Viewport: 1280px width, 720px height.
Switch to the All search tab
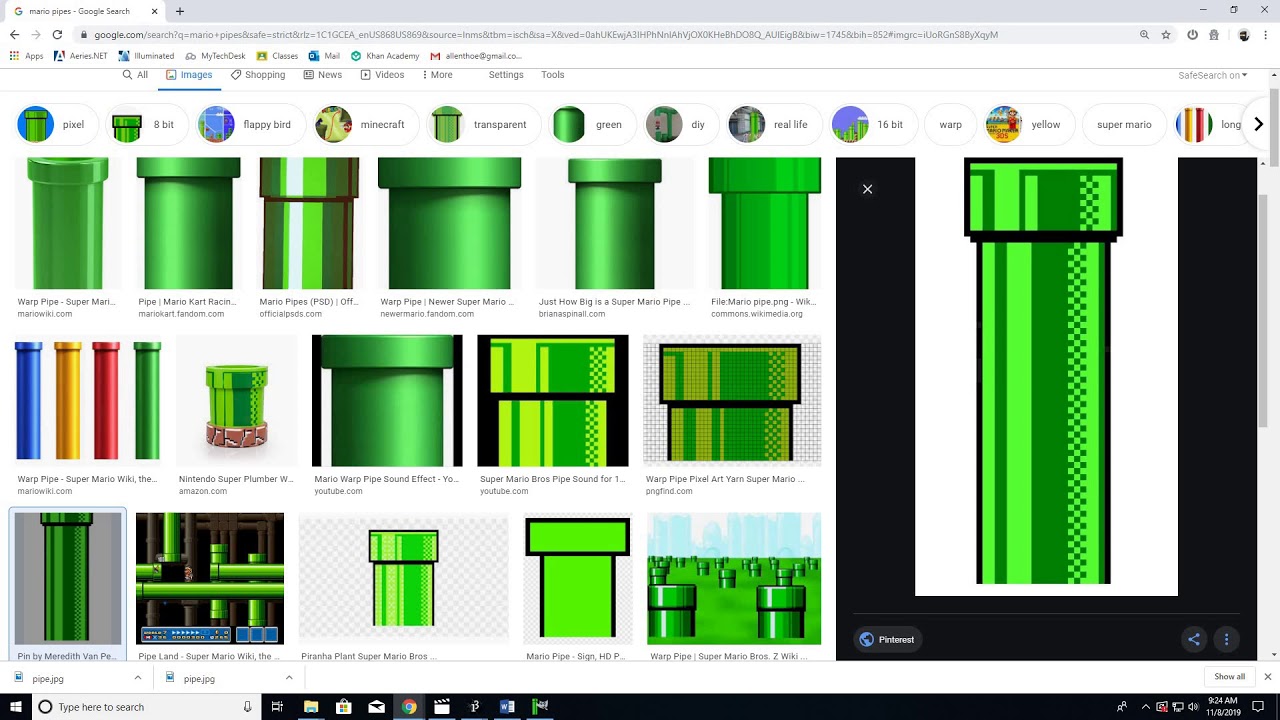(135, 75)
